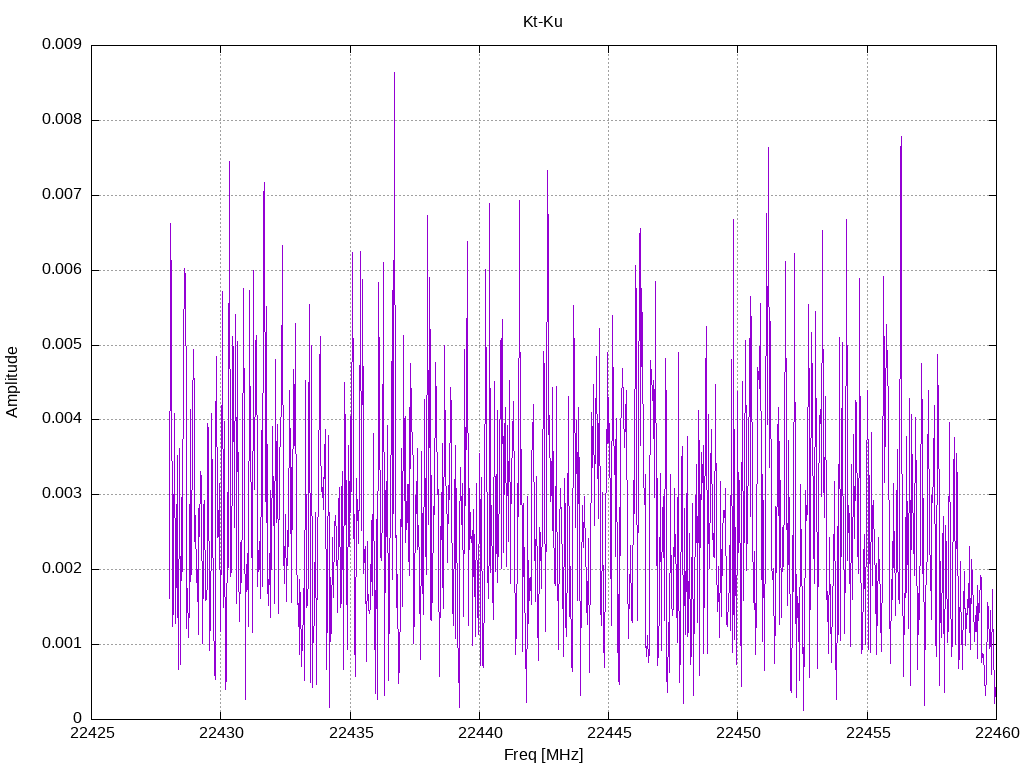
Task: Click x-axis tick label 22440
Action: (x=480, y=733)
